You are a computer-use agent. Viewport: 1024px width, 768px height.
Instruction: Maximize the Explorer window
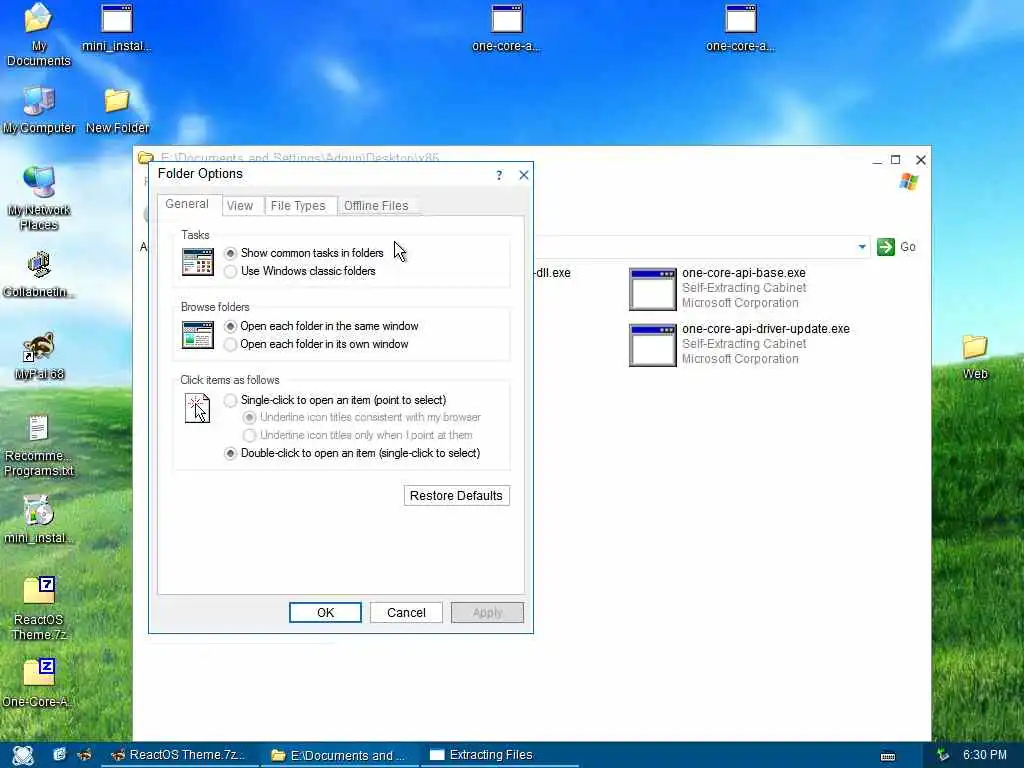tap(896, 160)
